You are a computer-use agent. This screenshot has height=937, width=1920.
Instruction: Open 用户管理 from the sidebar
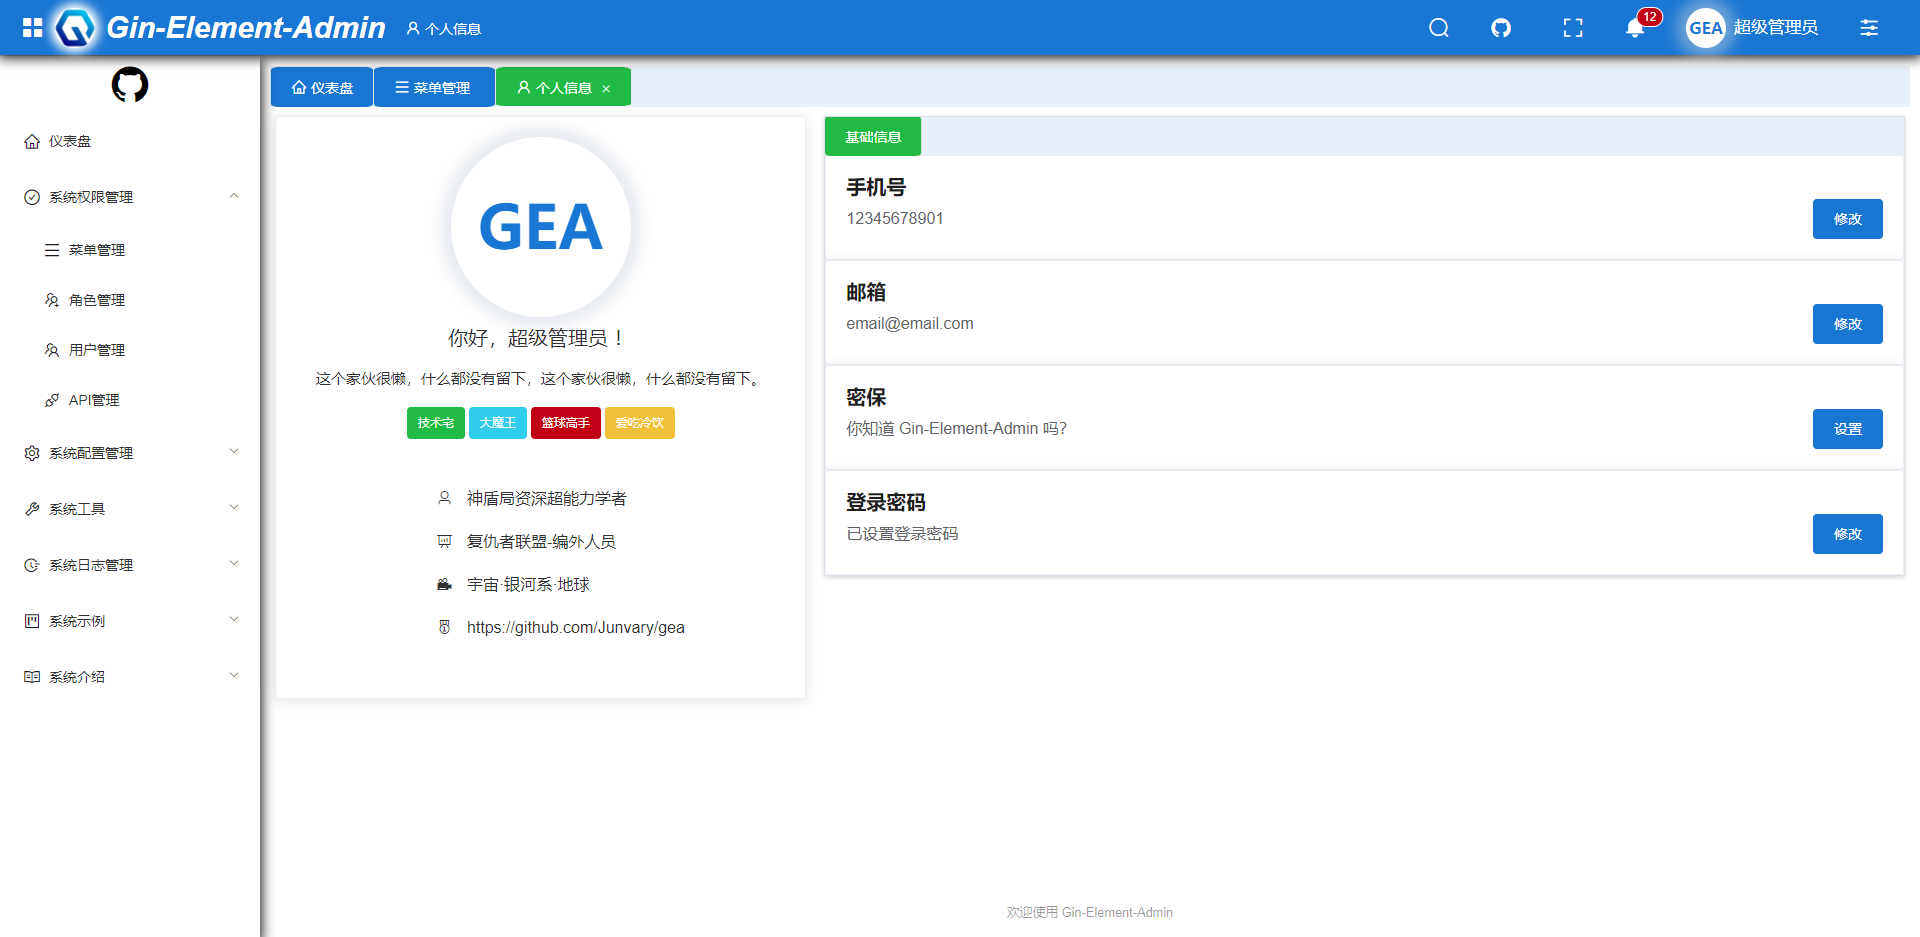click(x=97, y=349)
